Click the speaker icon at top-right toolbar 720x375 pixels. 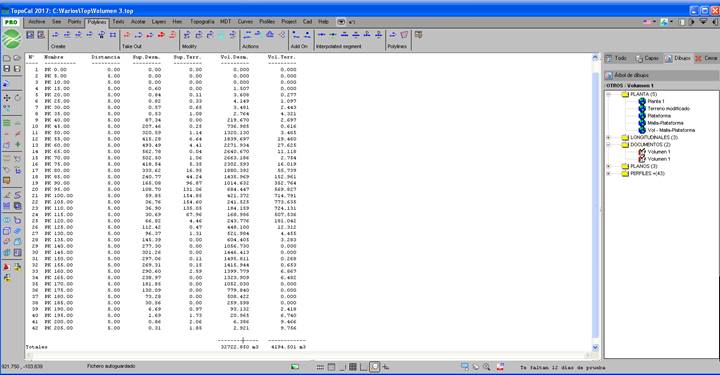pos(714,22)
